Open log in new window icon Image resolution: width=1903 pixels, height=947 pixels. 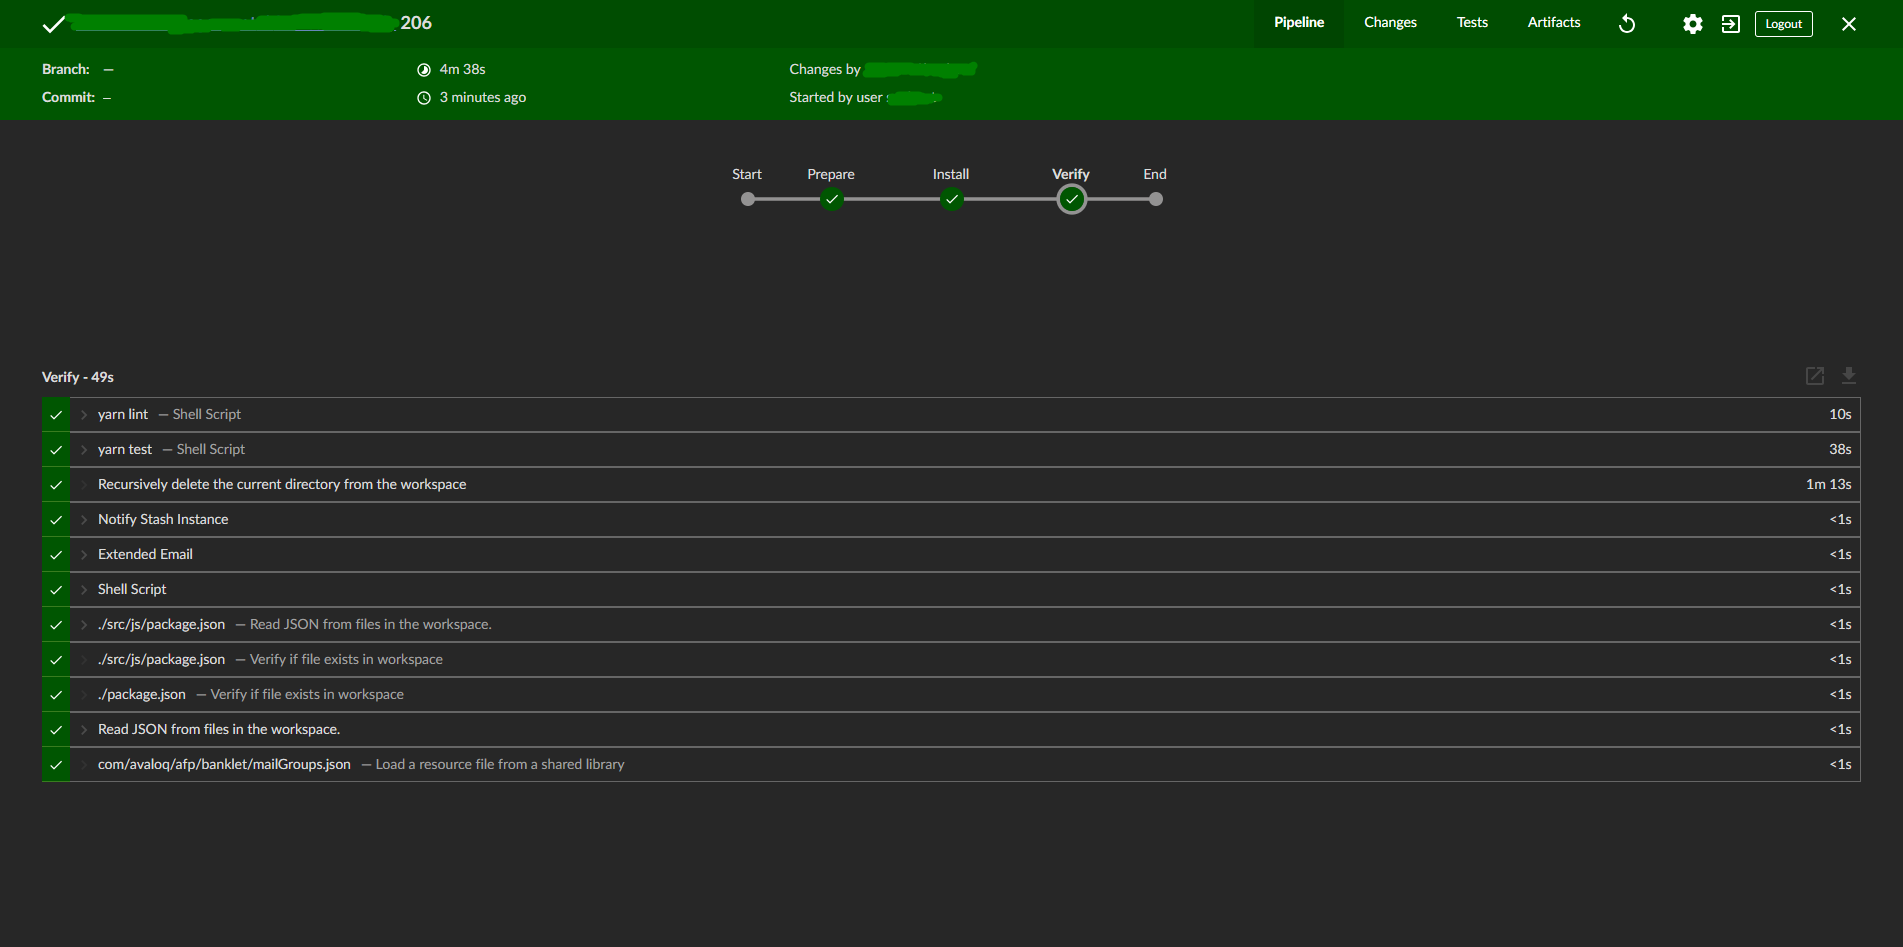(x=1814, y=376)
